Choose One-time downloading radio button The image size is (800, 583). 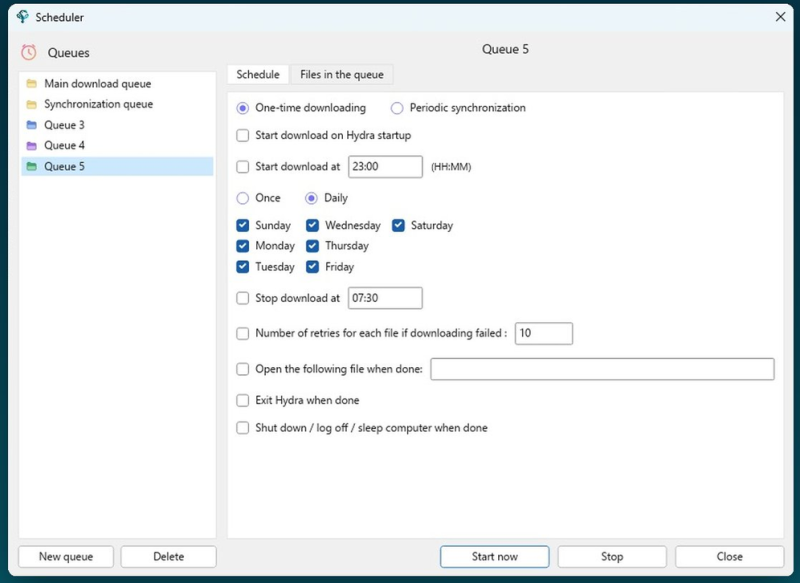point(243,108)
